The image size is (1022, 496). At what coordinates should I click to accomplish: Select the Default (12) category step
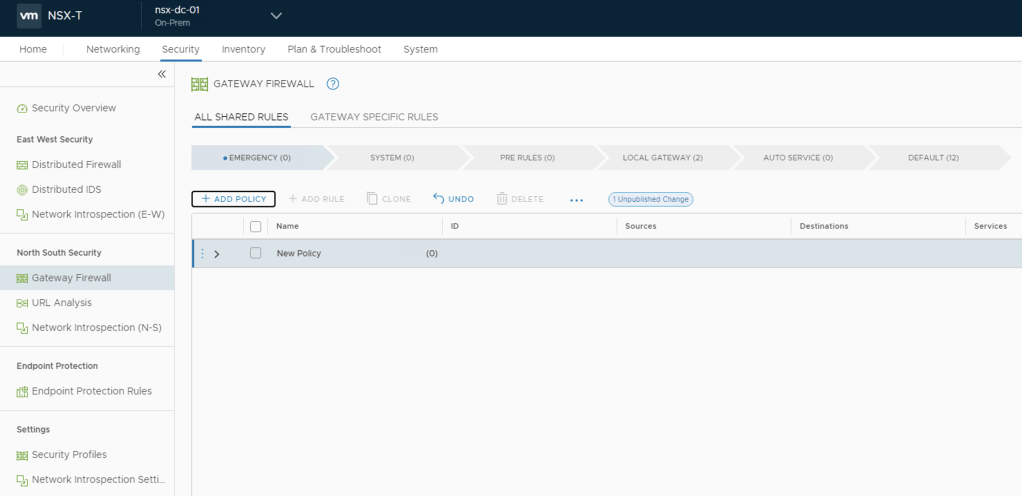[932, 158]
